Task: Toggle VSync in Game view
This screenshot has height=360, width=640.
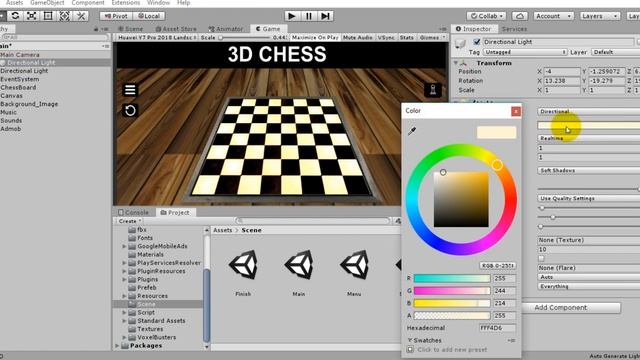Action: 386,37
